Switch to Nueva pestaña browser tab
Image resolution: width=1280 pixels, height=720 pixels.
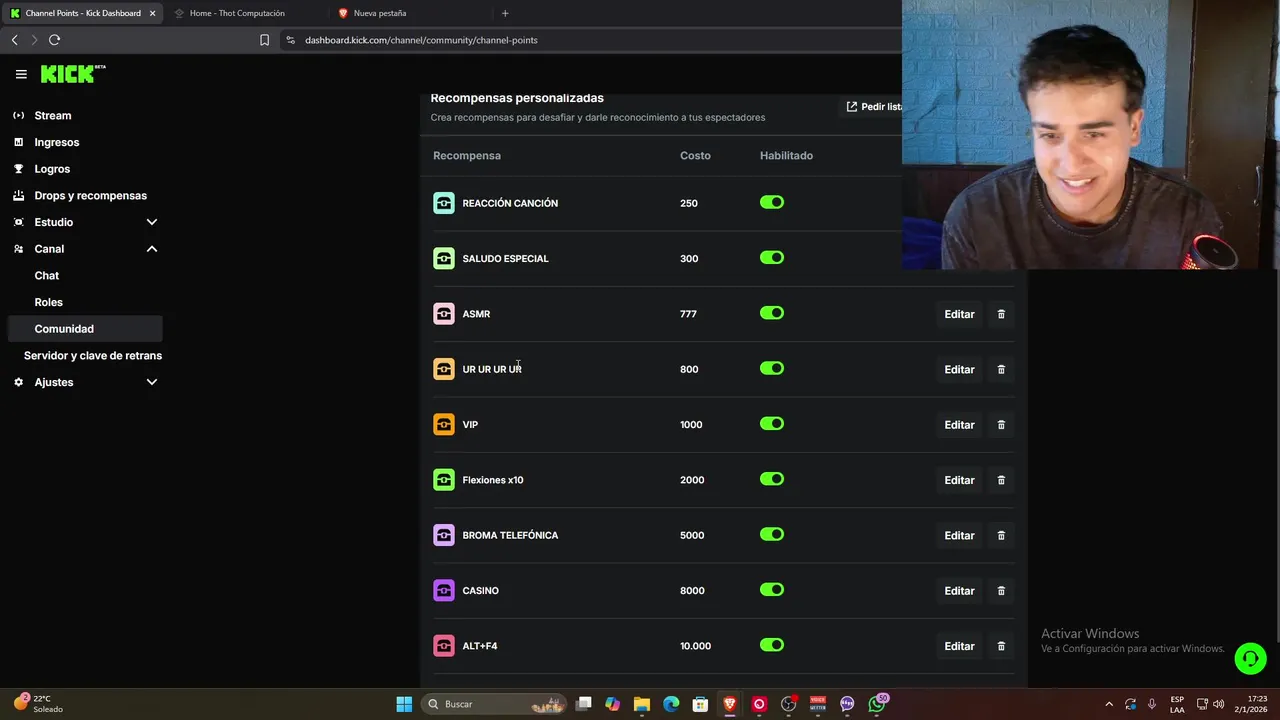tap(380, 13)
